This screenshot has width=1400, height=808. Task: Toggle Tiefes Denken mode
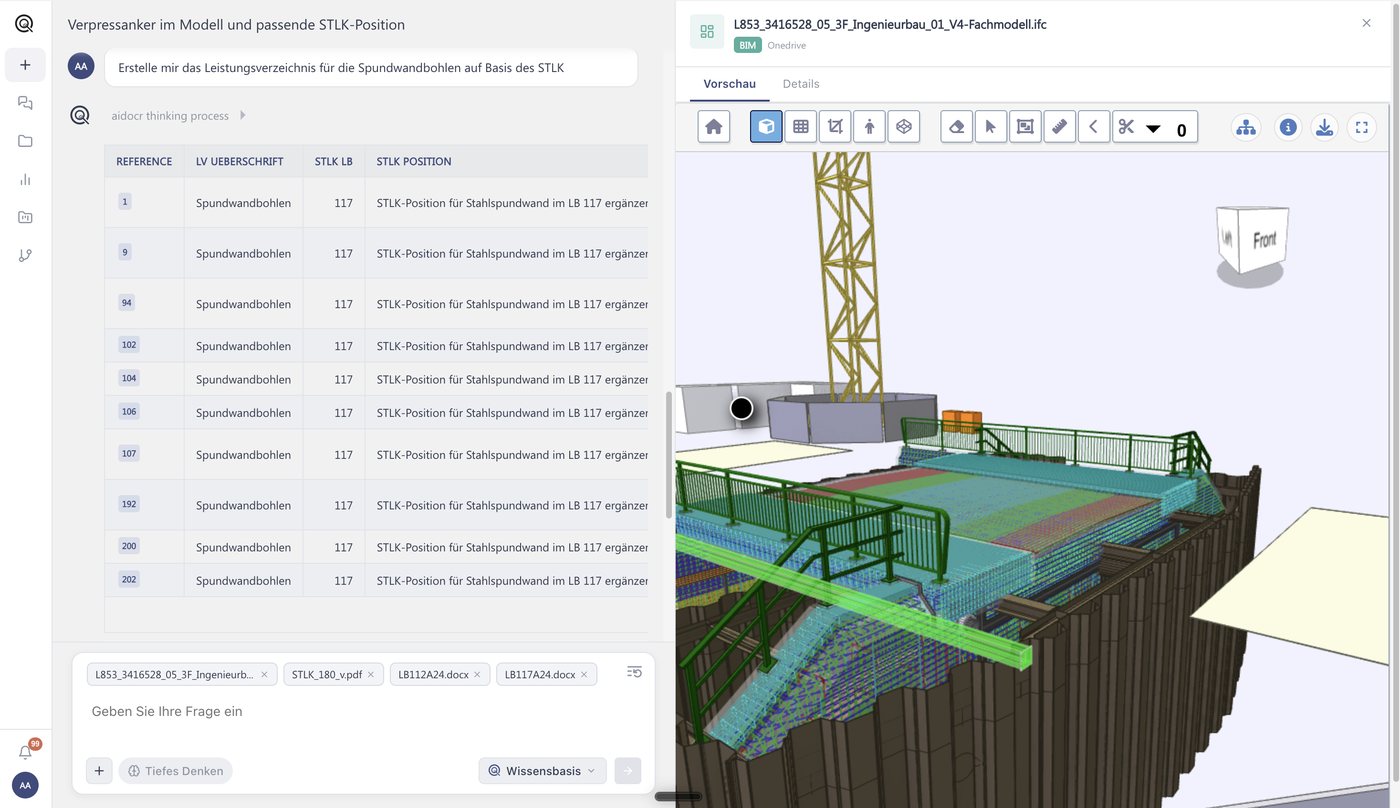176,771
